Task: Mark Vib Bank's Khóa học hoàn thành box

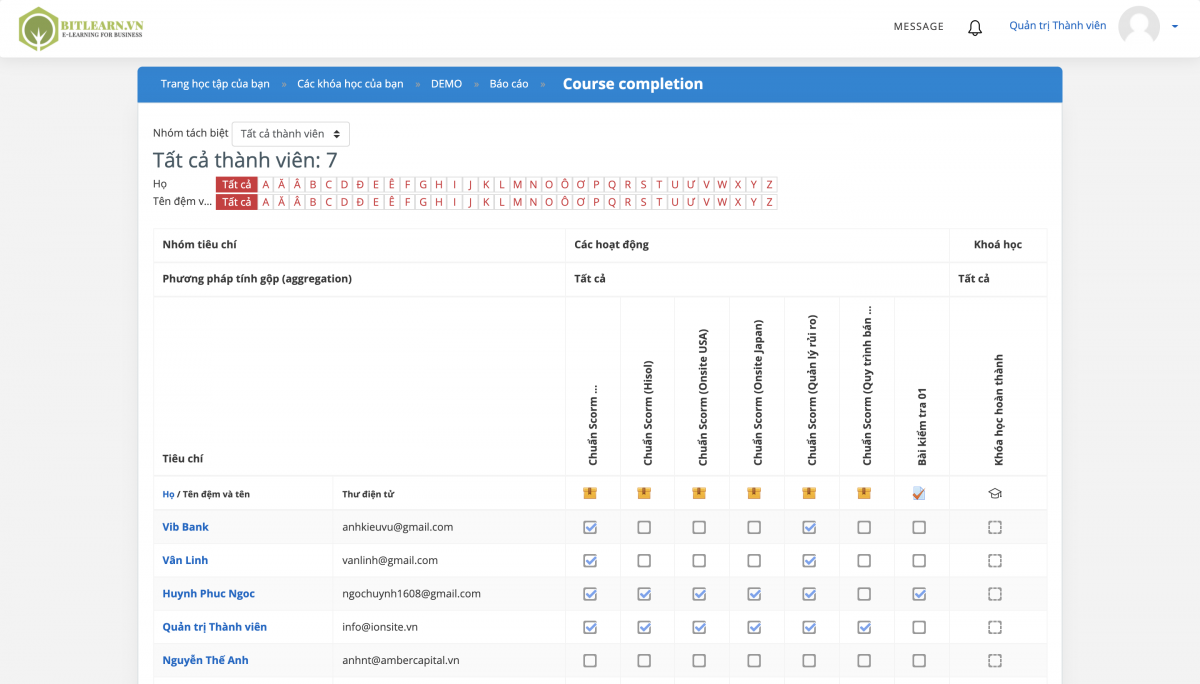Action: tap(995, 527)
